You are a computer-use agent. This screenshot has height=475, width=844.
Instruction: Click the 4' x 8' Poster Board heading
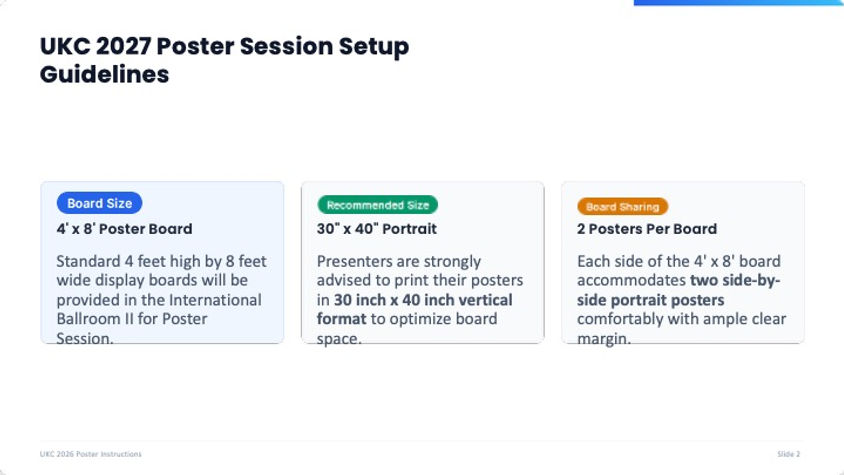coord(124,229)
